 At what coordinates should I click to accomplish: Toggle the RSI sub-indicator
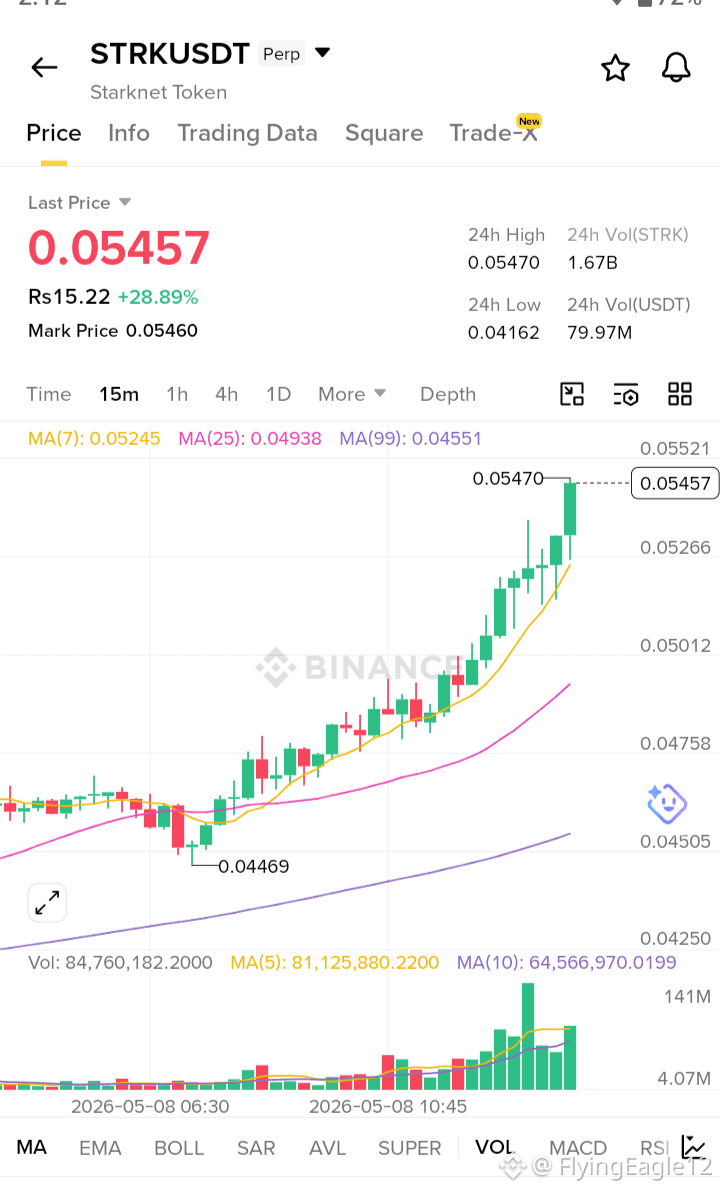[655, 1147]
